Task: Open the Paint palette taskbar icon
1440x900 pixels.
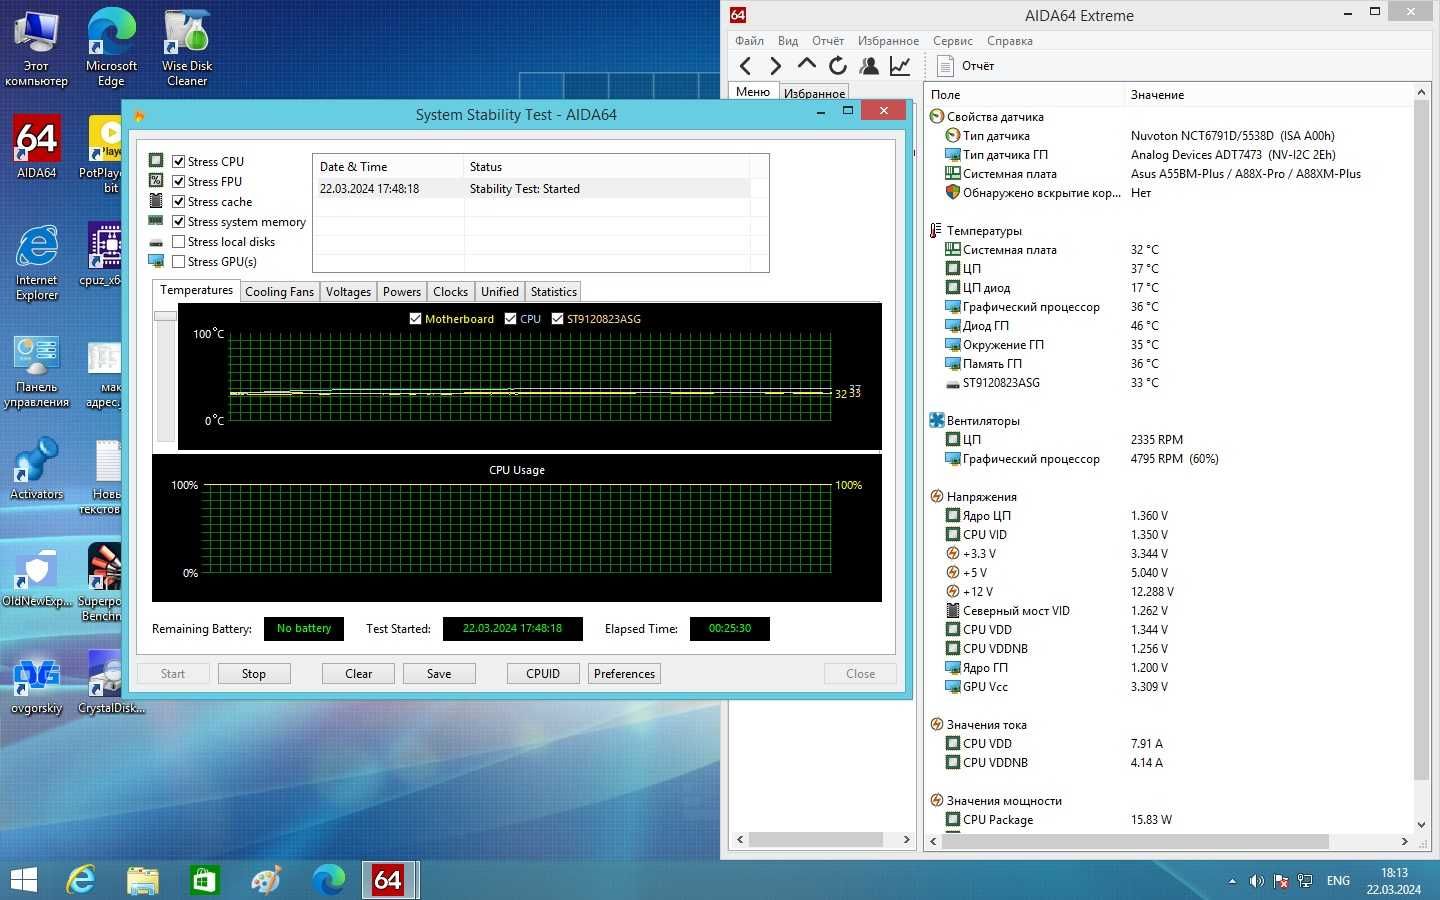Action: [266, 880]
